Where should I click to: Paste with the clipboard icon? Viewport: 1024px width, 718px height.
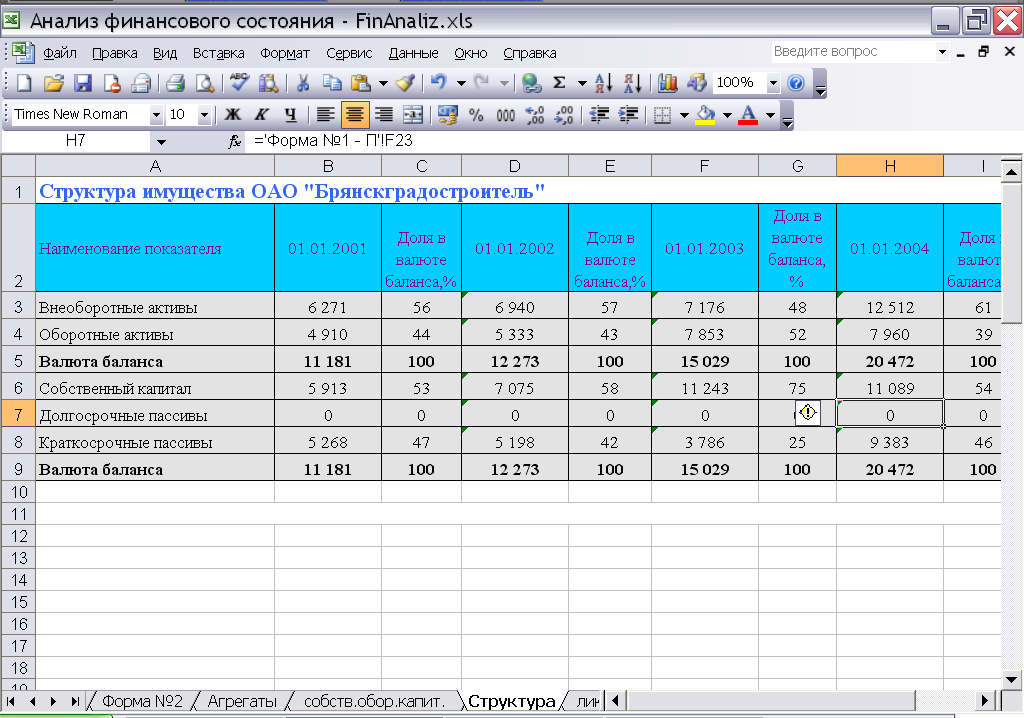point(360,83)
